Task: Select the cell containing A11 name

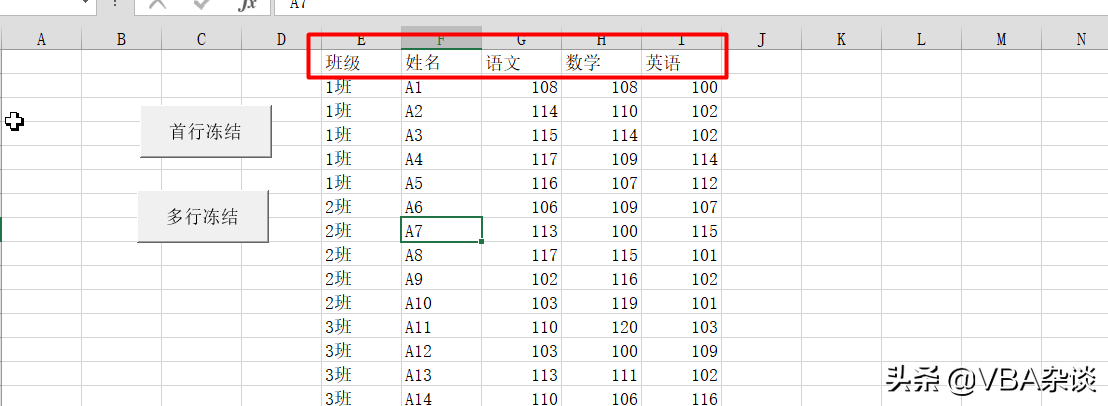Action: 441,327
